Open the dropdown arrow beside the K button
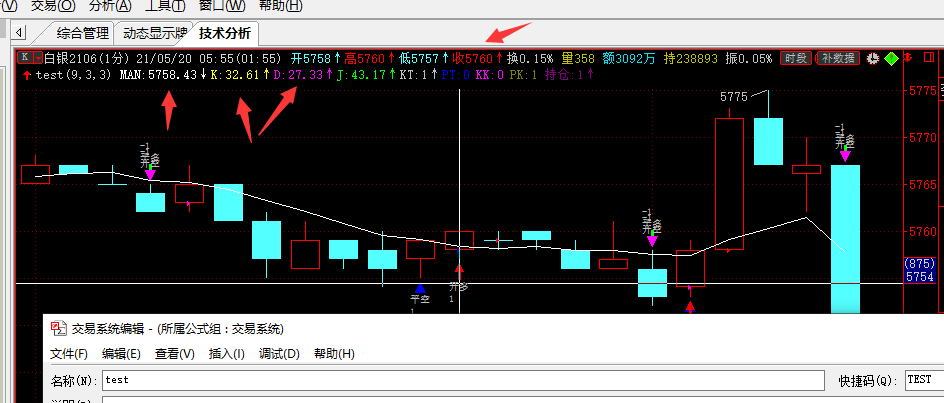 (38, 58)
